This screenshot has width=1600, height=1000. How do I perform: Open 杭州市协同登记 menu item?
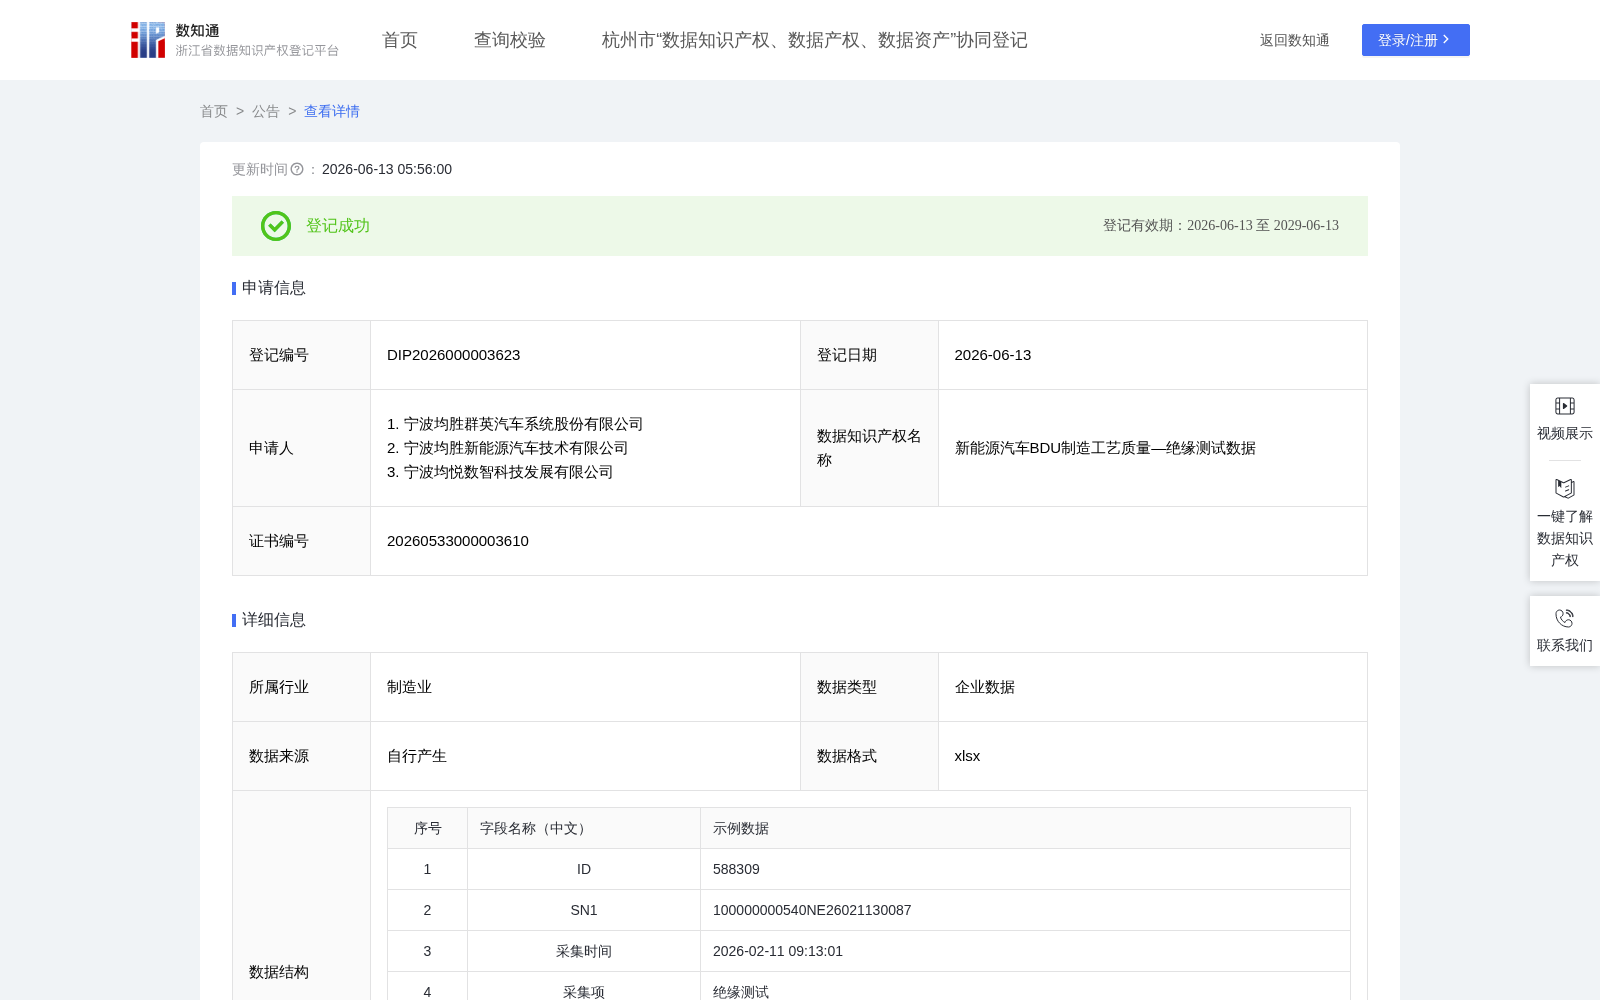815,40
